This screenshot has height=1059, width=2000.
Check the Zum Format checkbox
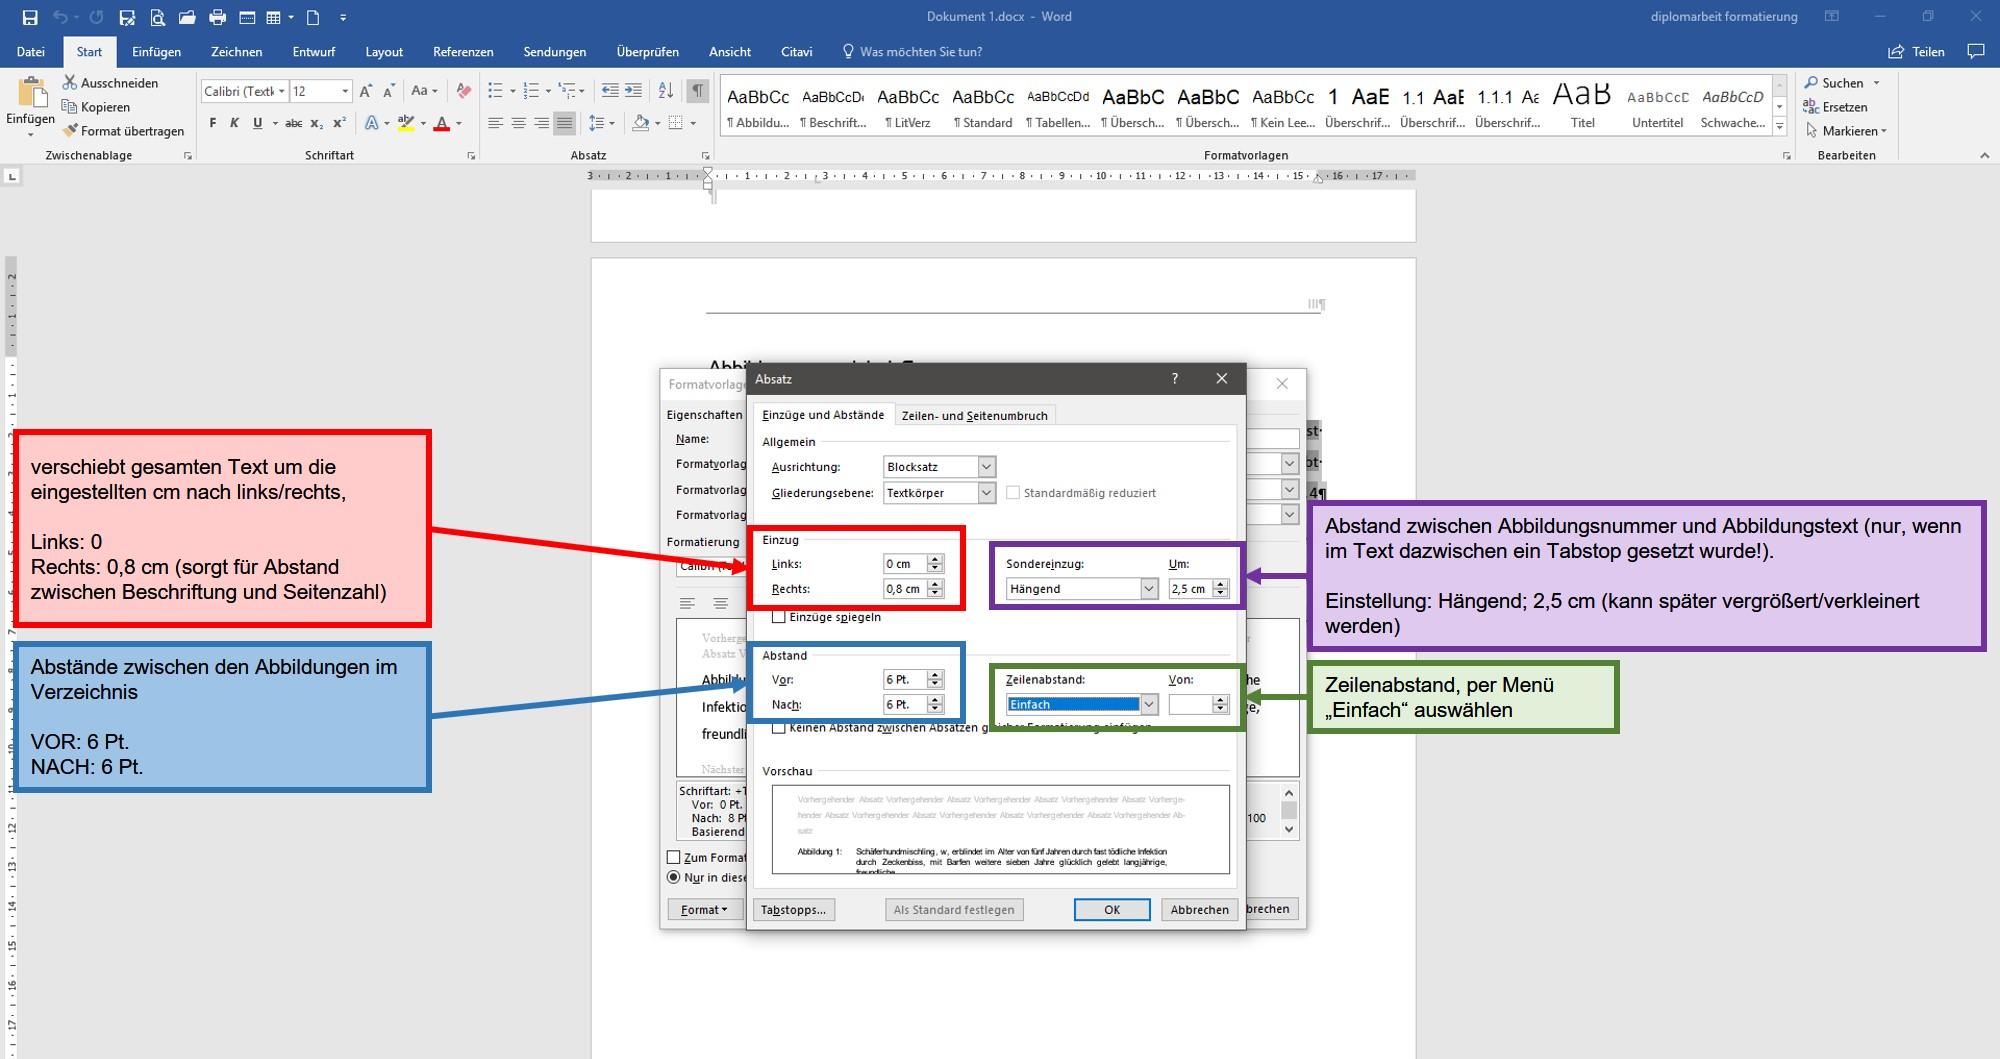(674, 857)
